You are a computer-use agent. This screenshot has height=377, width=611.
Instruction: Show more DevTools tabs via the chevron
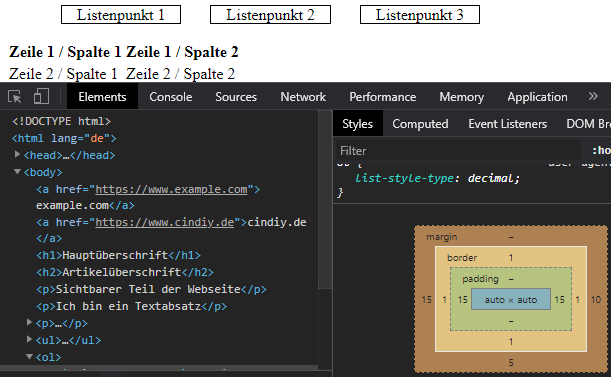coord(593,96)
